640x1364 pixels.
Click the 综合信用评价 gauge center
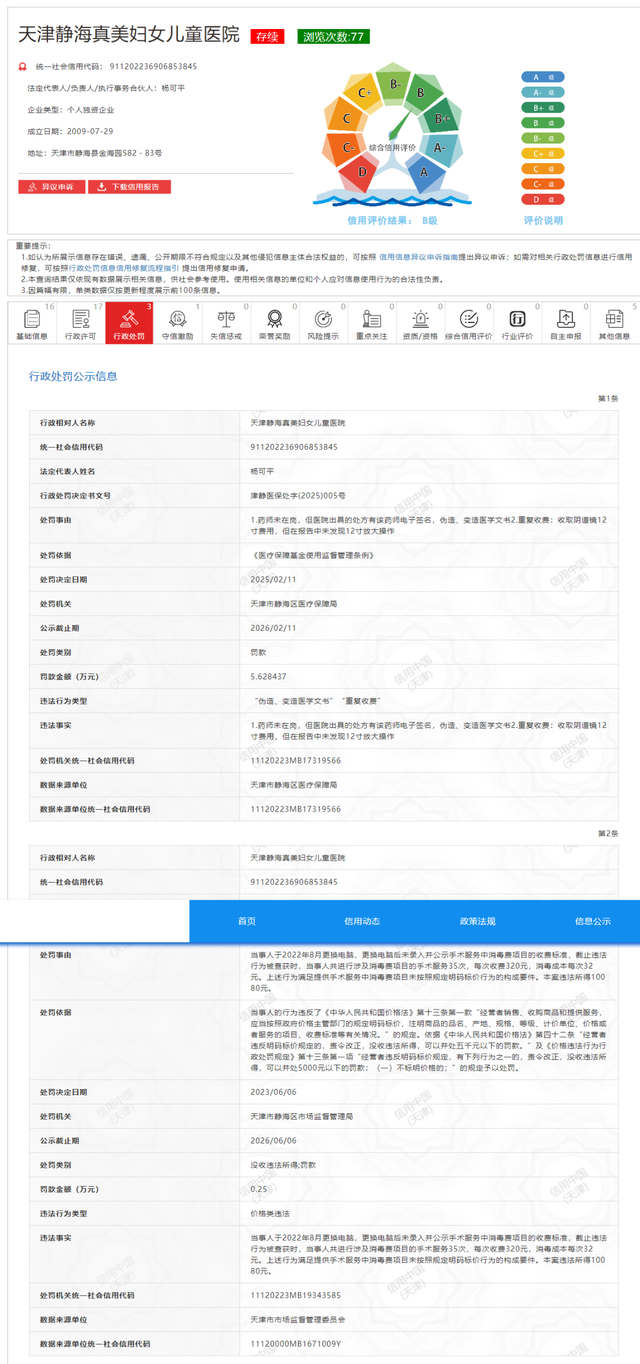point(392,147)
